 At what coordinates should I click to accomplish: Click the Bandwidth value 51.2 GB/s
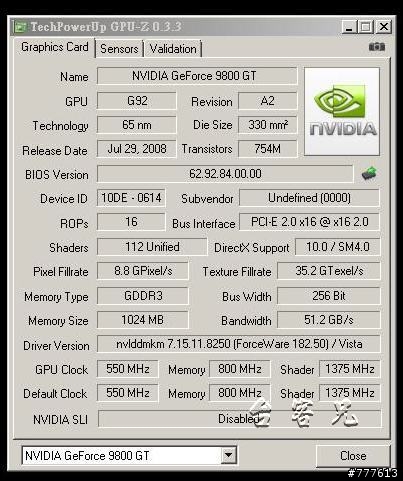coord(329,320)
